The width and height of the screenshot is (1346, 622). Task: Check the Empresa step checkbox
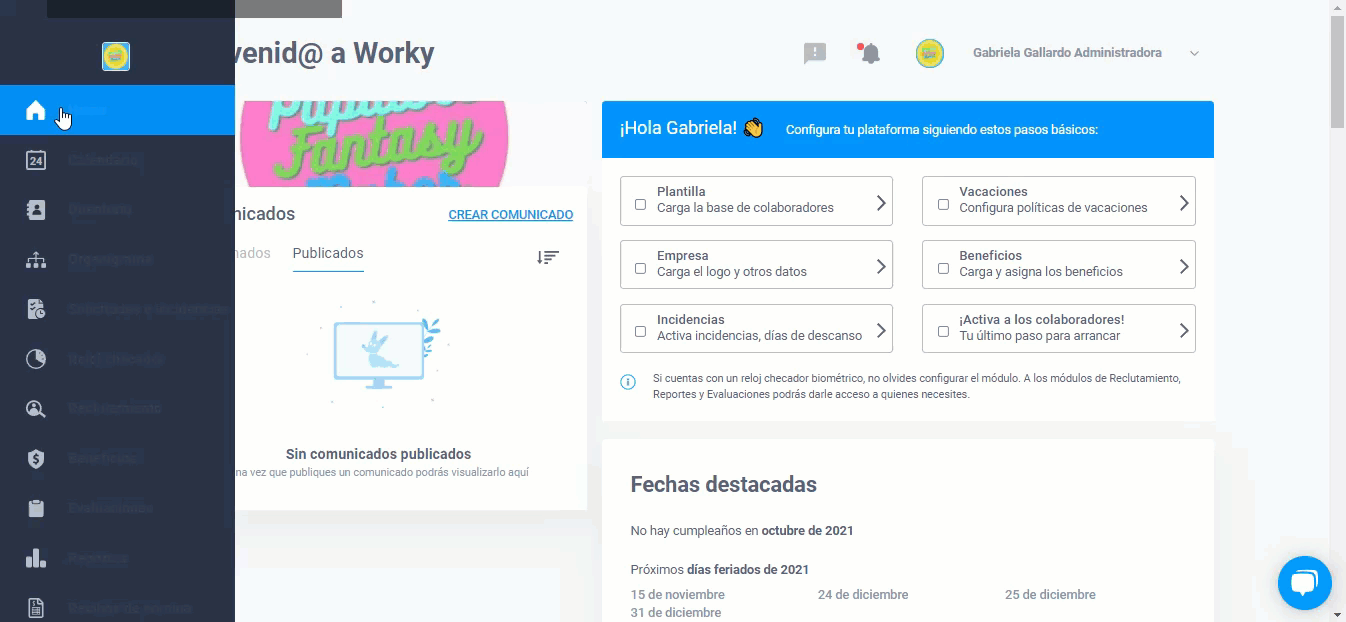(640, 268)
